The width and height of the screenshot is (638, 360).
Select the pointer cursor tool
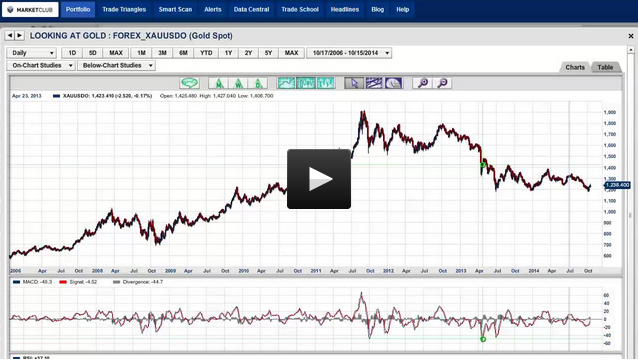354,83
